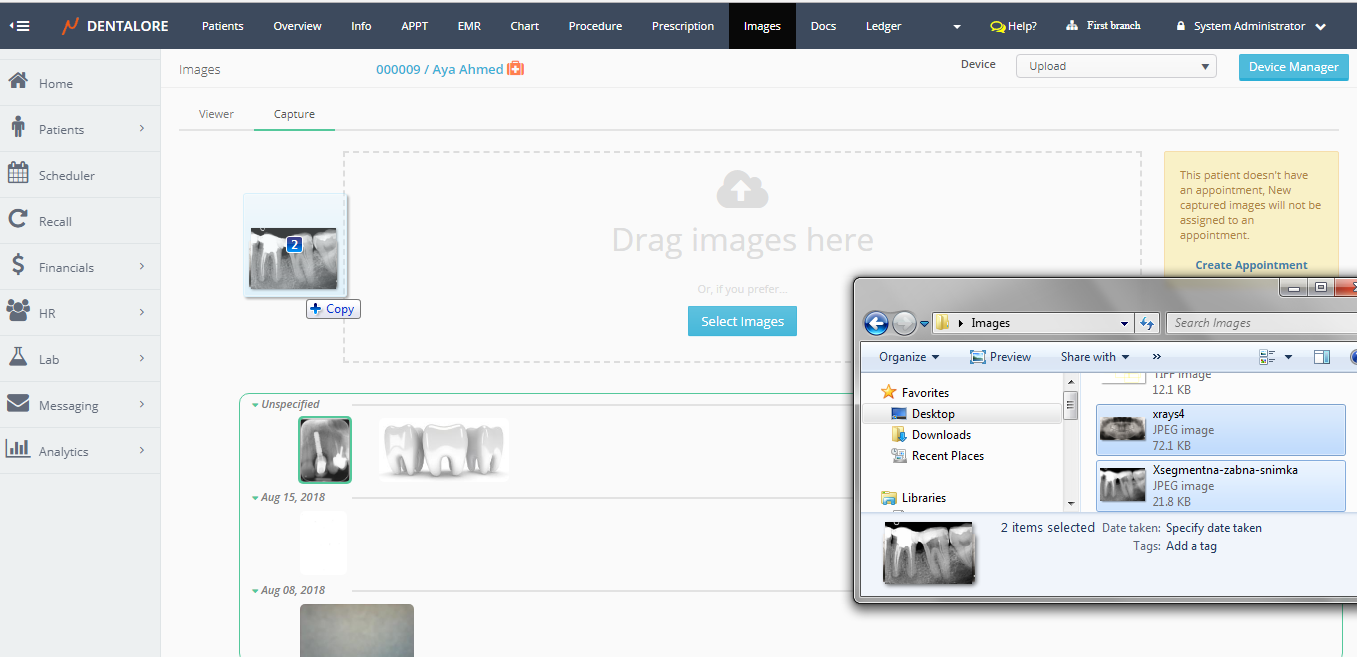Collapse the Aug 15, 2018 group

256,498
